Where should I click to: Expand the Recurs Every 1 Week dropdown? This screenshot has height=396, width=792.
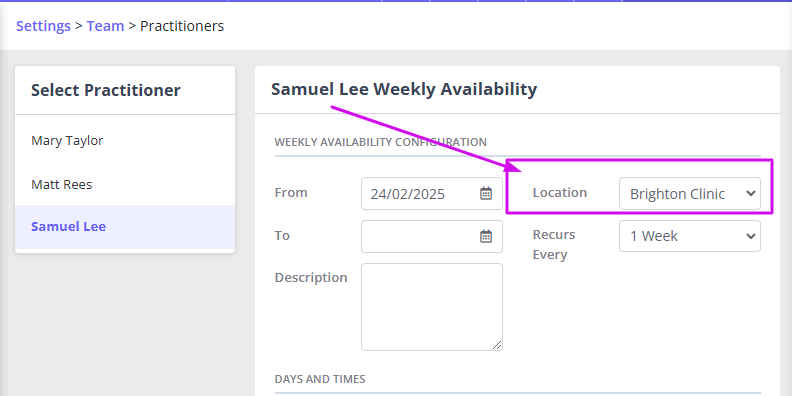(x=689, y=236)
